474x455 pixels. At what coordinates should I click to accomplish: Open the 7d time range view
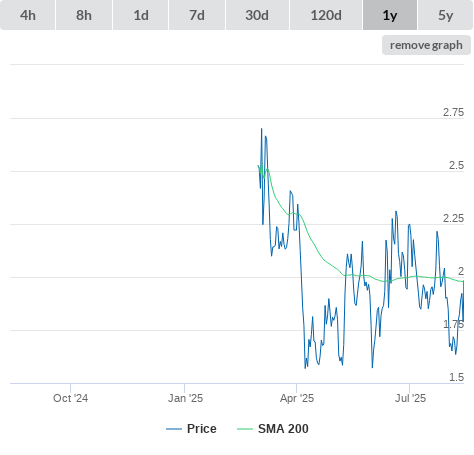pos(197,15)
